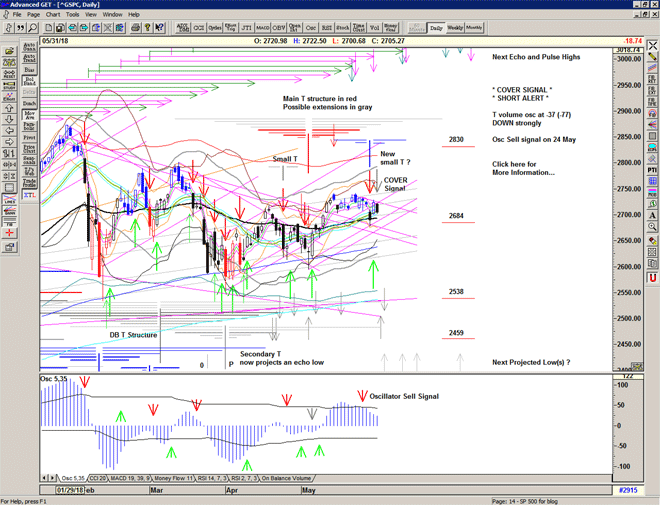This screenshot has width=660, height=505.
Task: Toggle the Daily timeframe button
Action: click(436, 28)
